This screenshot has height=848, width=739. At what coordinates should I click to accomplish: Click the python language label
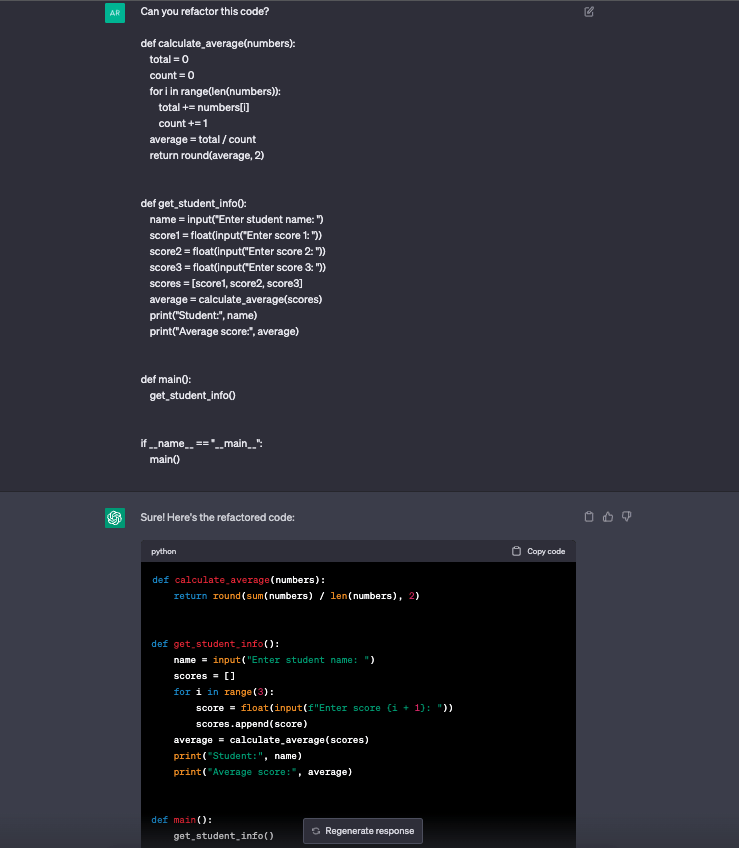point(163,551)
